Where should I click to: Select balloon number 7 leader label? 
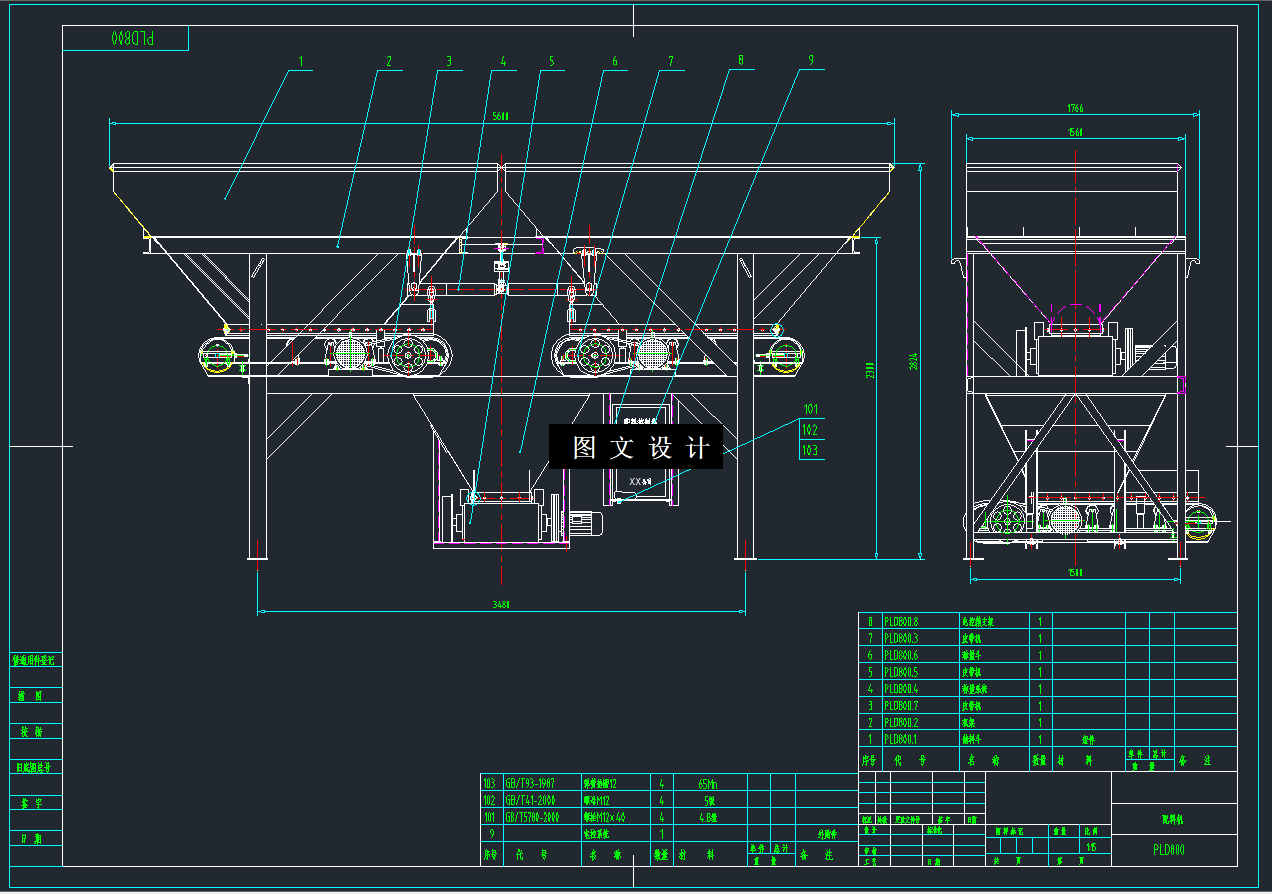point(671,62)
